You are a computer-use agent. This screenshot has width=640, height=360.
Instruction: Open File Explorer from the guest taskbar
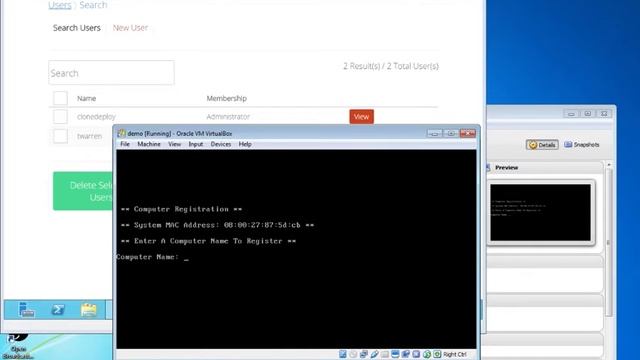pyautogui.click(x=89, y=310)
